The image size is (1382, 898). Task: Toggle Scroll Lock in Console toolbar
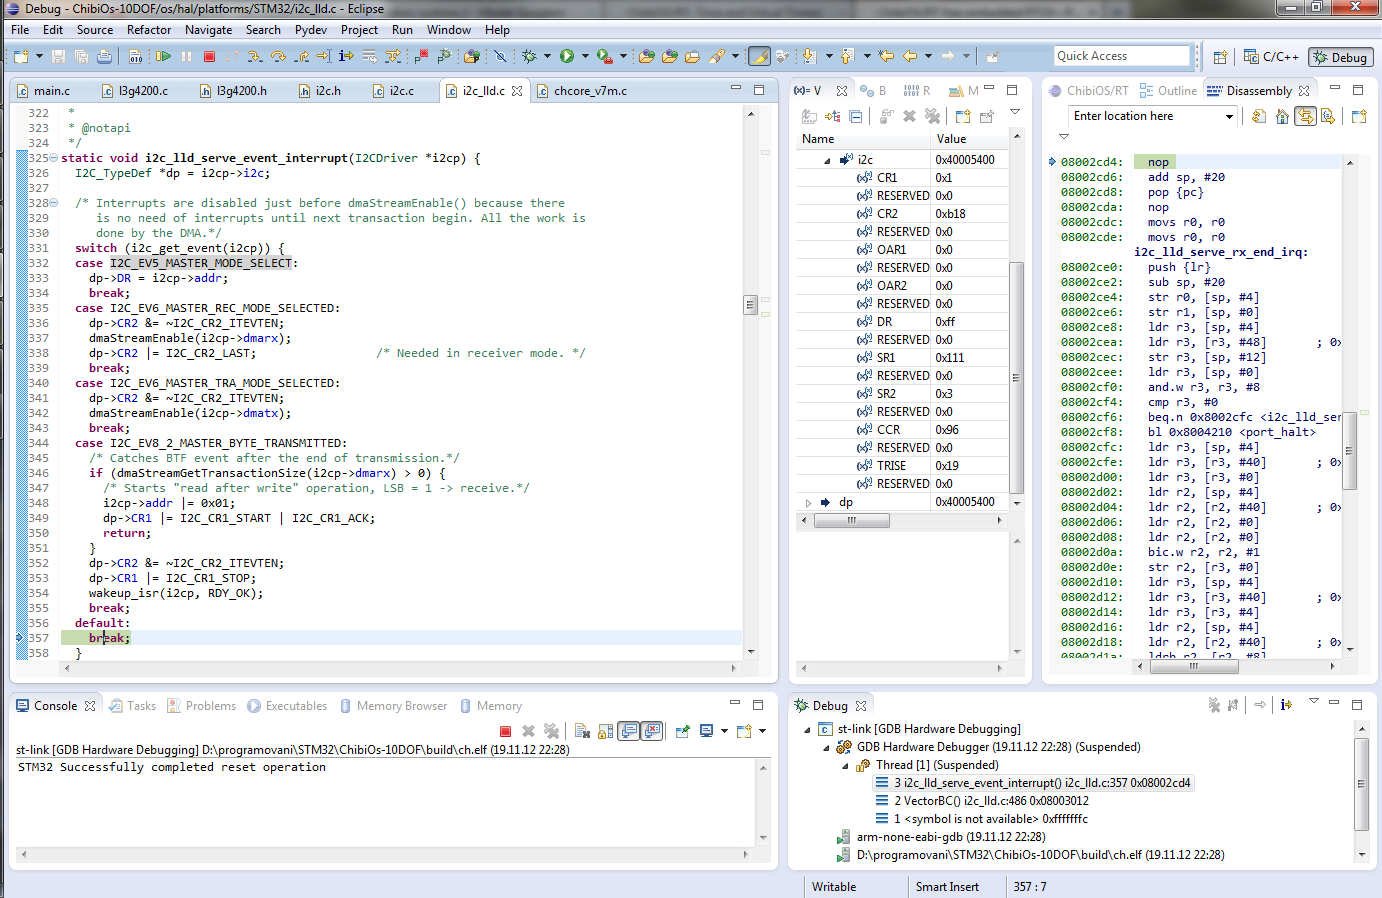point(605,731)
